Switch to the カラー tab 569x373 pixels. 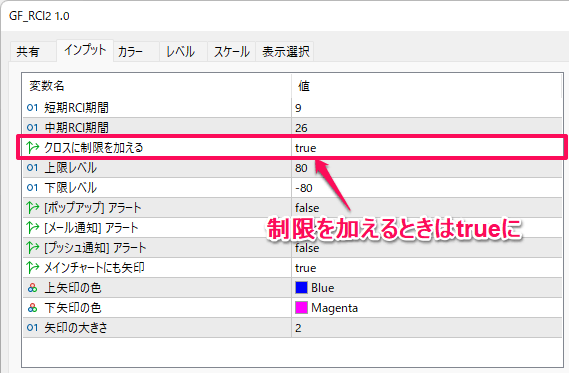tap(136, 52)
